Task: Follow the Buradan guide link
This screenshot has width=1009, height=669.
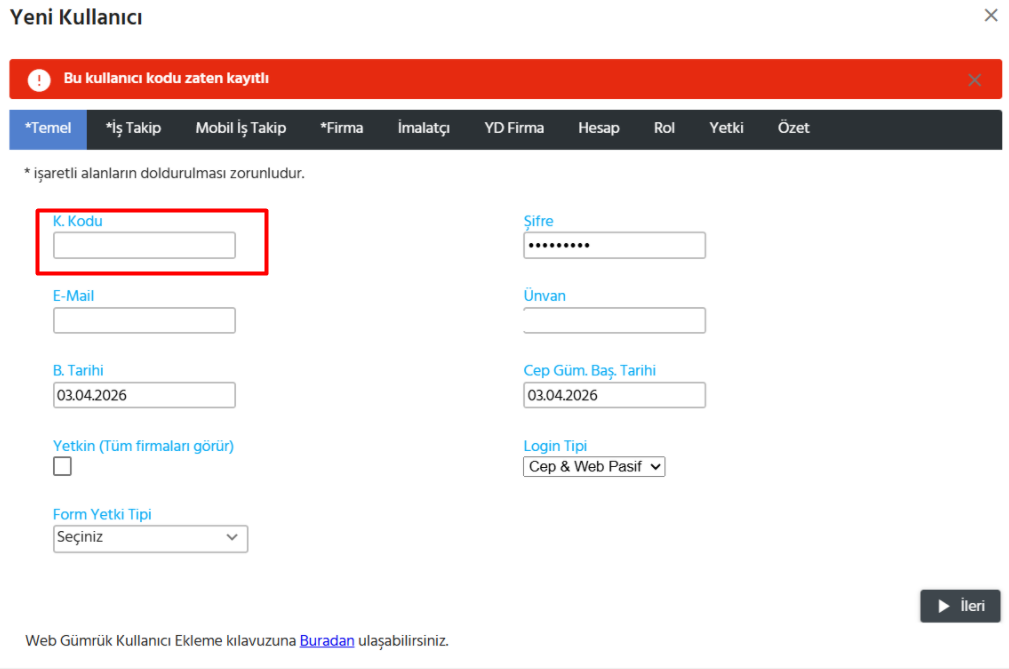Action: (x=327, y=640)
